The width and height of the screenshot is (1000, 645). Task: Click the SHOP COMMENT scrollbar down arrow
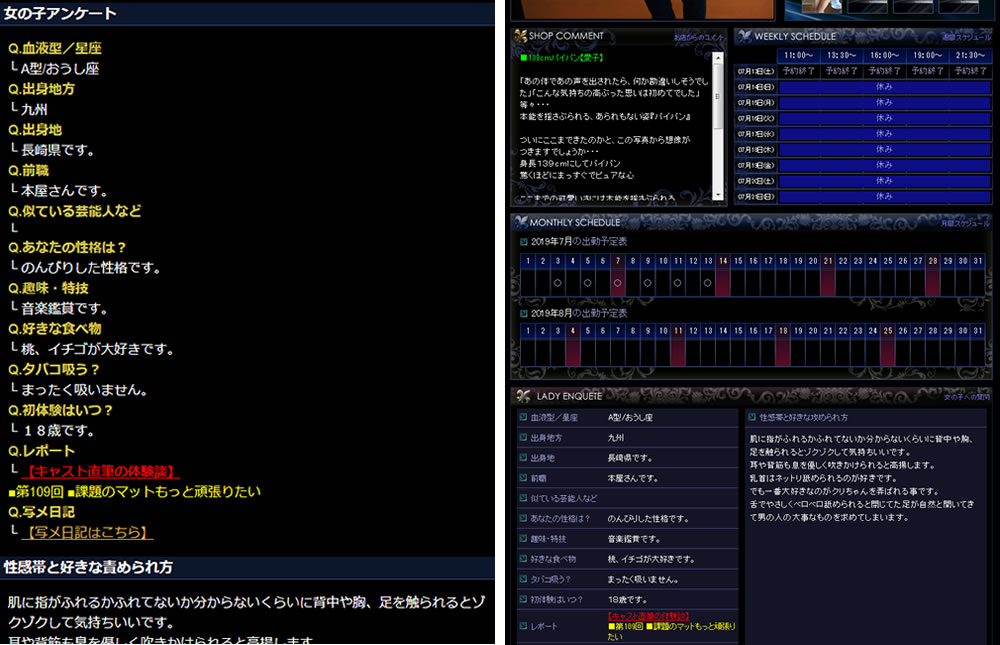[x=718, y=195]
